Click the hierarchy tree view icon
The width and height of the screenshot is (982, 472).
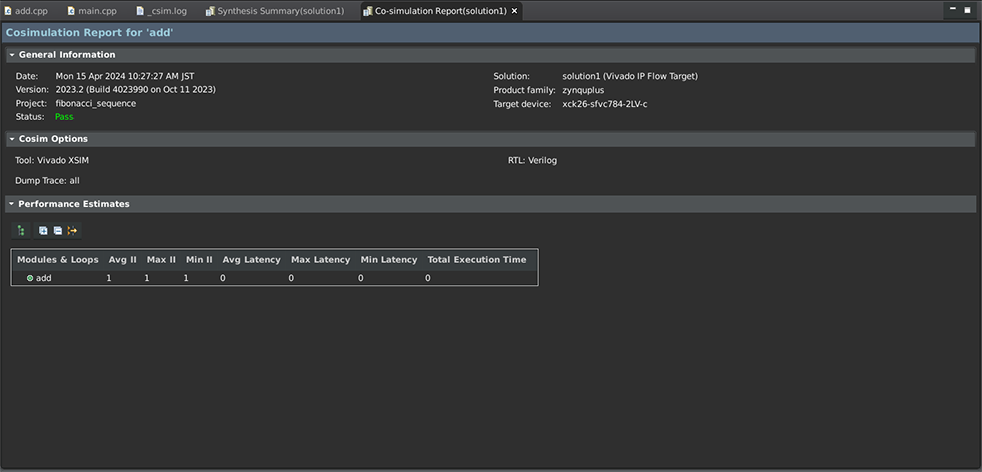click(x=20, y=231)
